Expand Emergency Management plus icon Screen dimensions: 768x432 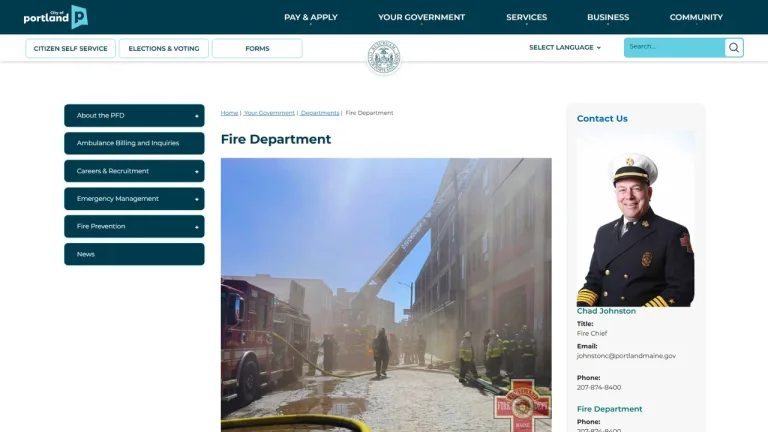(196, 199)
